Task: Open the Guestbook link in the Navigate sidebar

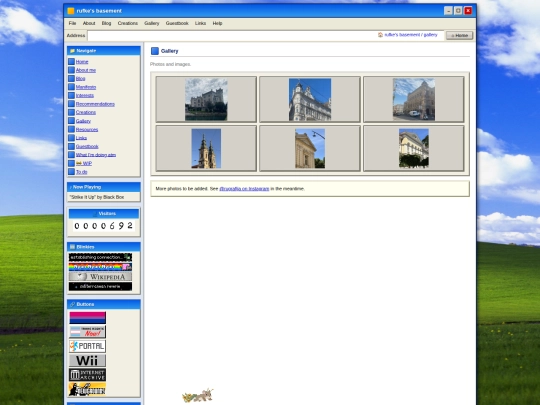Action: 87,146
